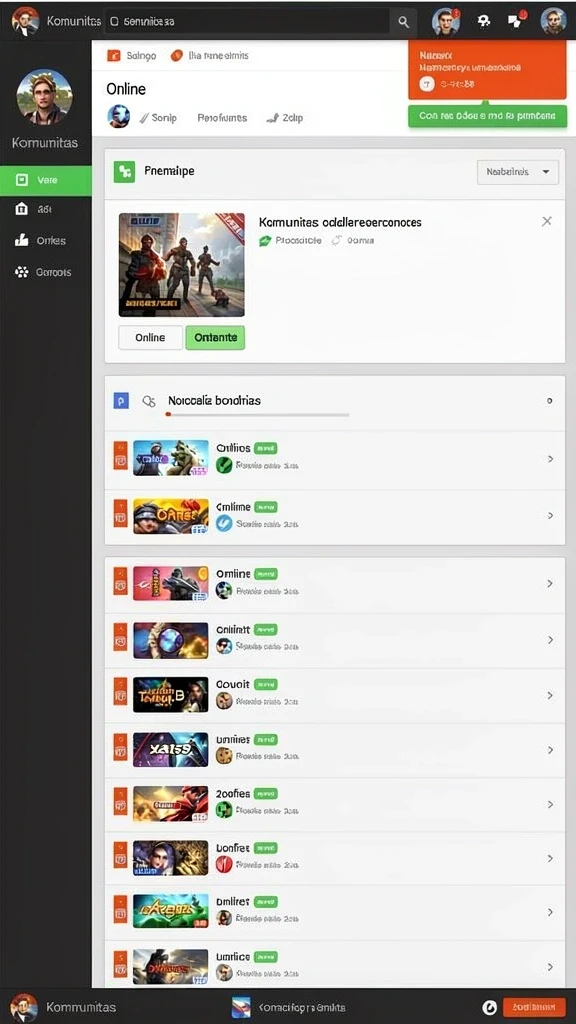Click the Sonip pencil link

point(157,118)
